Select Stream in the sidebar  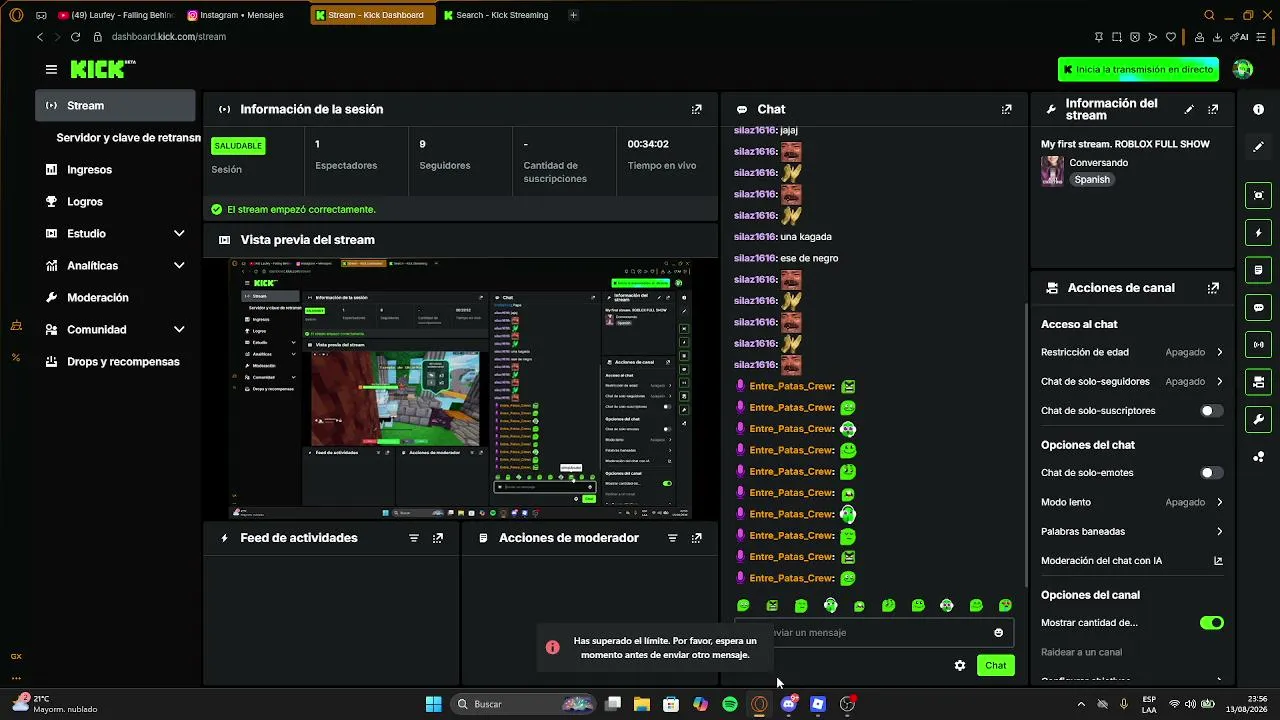tap(116, 106)
